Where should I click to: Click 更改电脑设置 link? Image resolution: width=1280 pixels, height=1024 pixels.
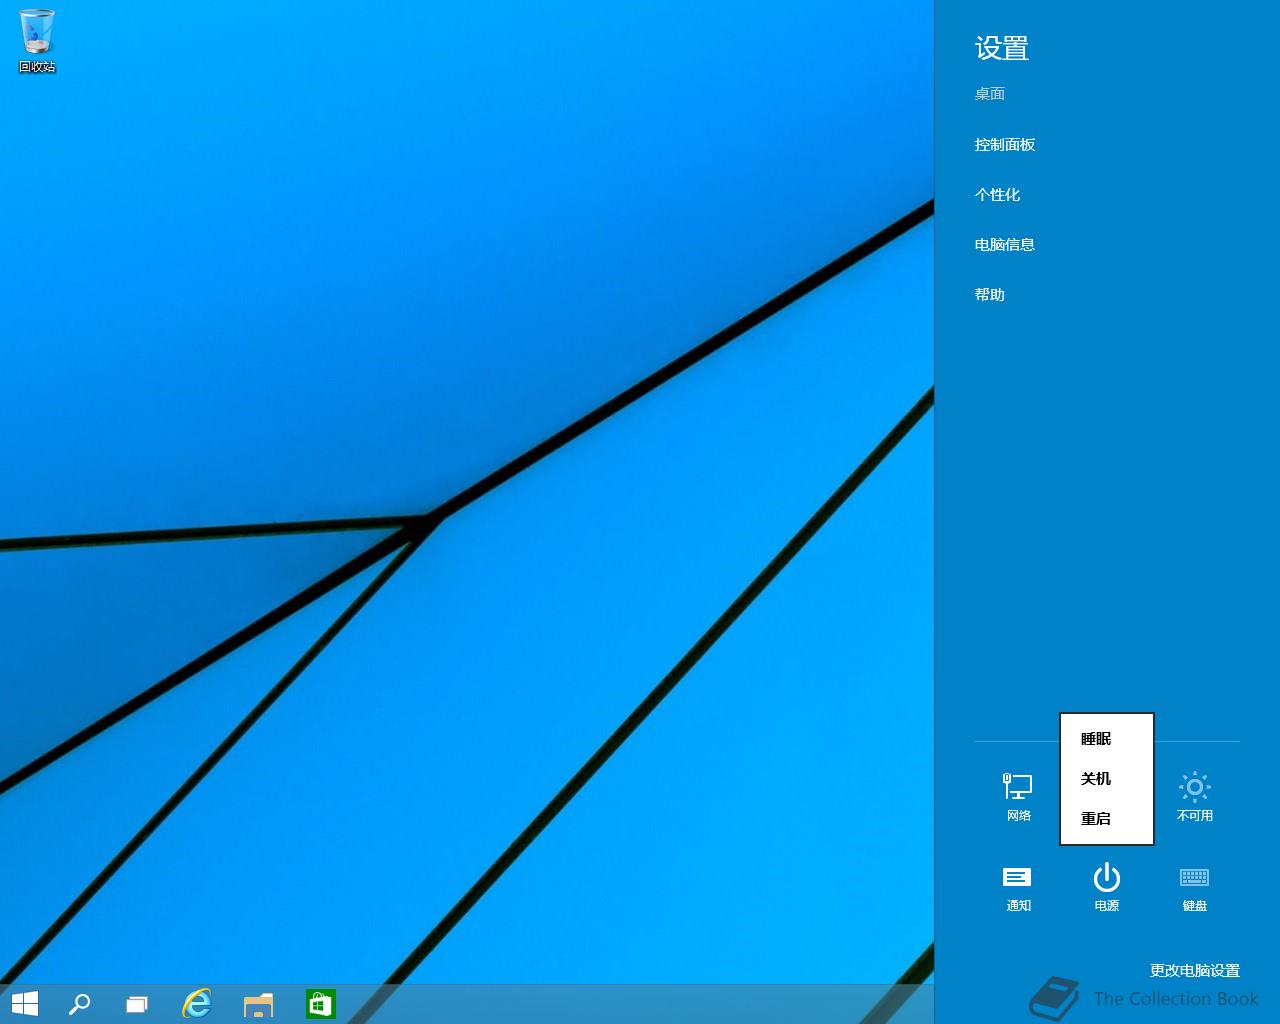pyautogui.click(x=1195, y=970)
